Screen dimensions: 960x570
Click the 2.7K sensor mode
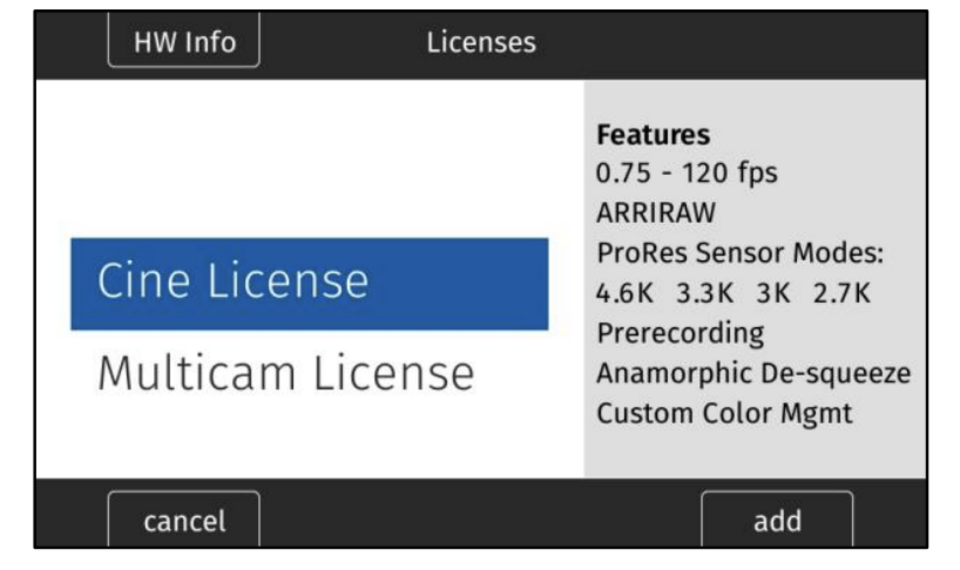point(842,294)
